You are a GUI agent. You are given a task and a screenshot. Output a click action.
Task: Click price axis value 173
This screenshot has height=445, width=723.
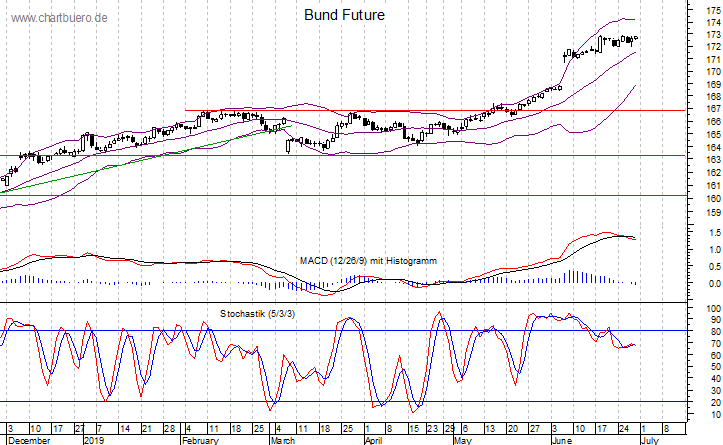click(x=713, y=35)
